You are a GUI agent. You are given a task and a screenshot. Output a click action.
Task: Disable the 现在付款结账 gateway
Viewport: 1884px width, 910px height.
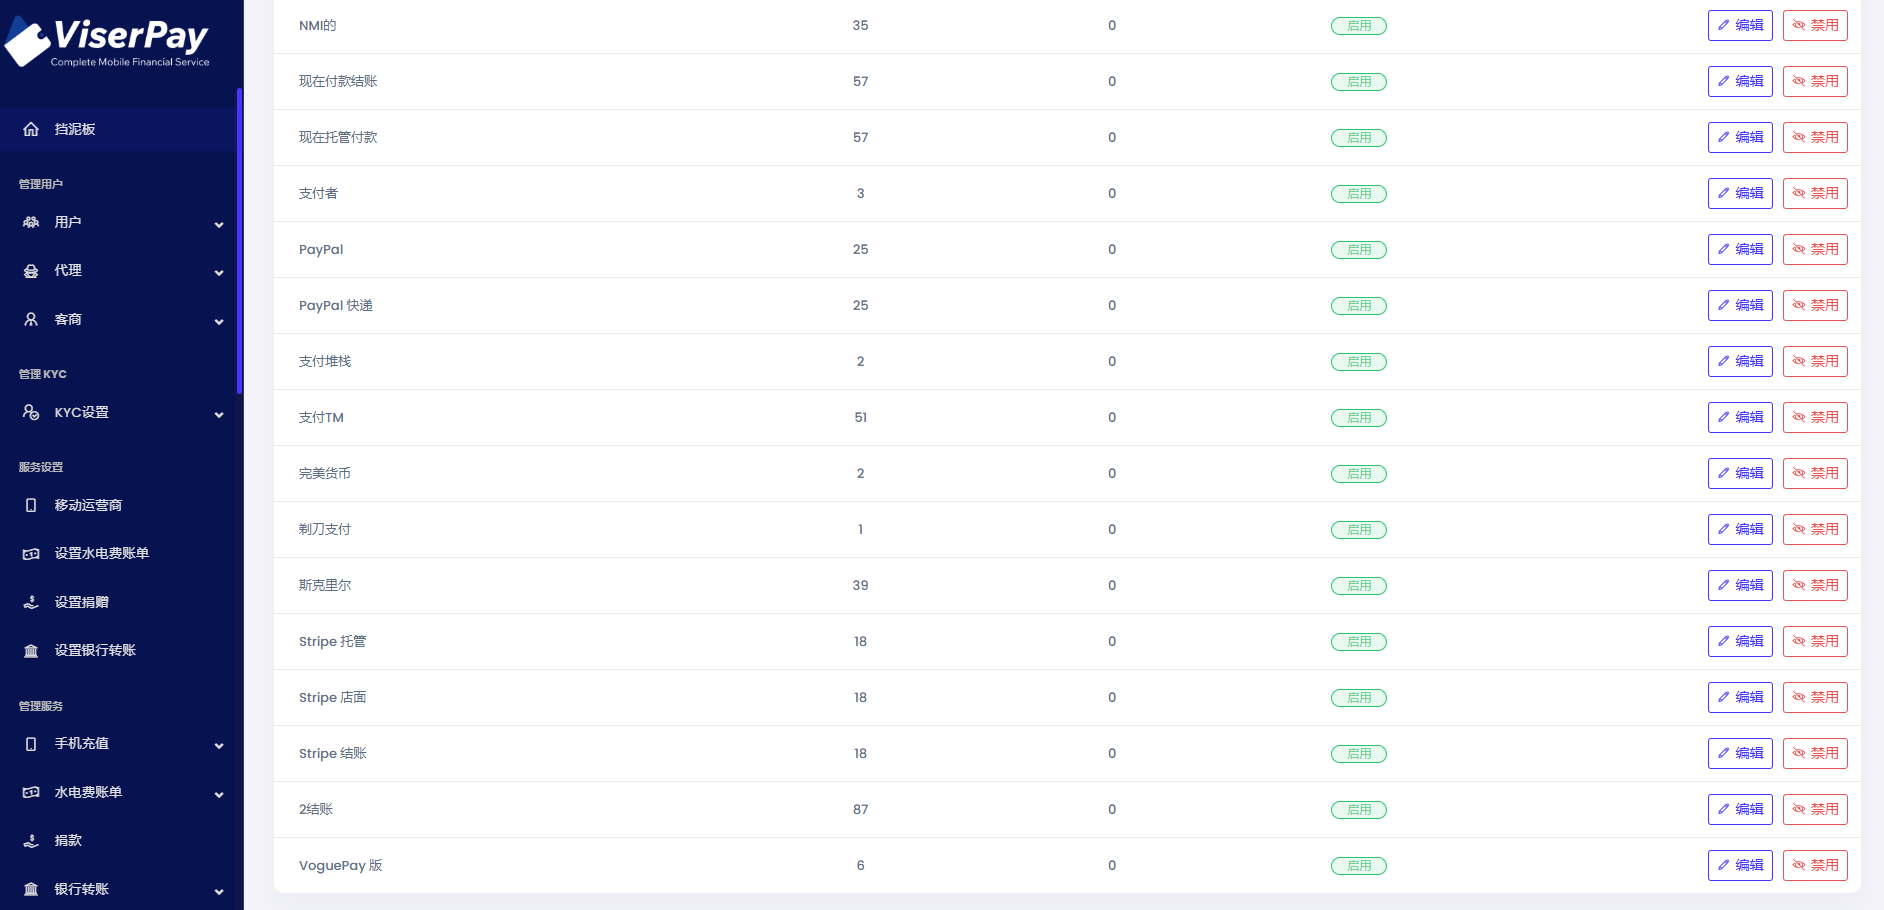point(1815,81)
